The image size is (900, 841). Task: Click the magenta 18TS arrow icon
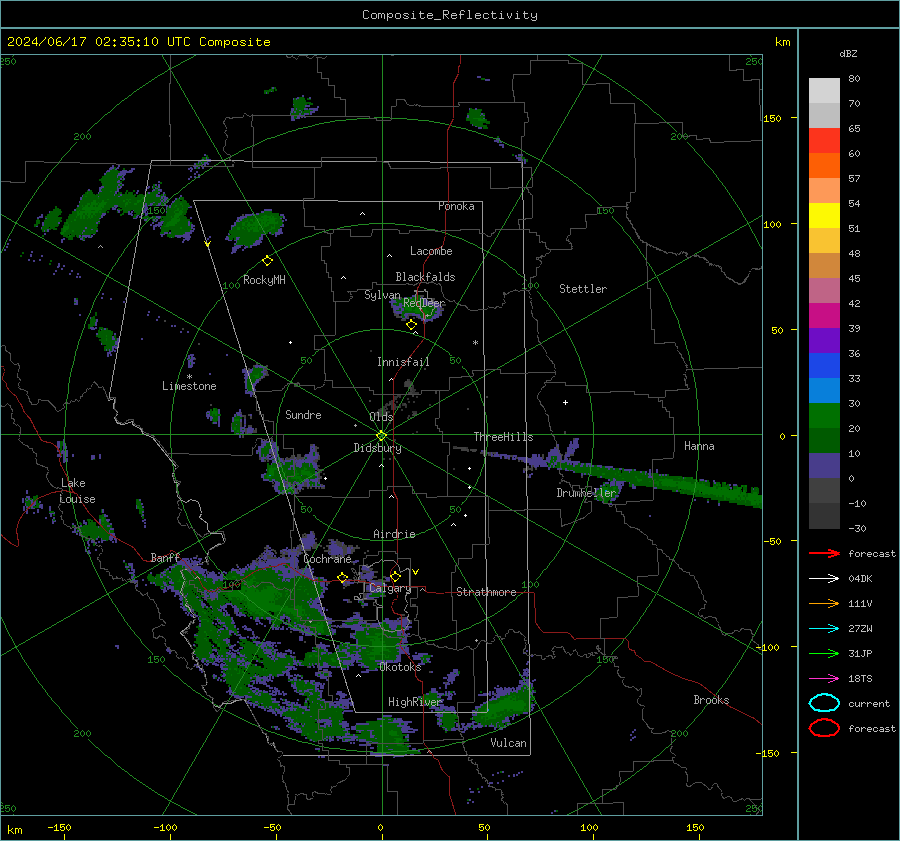click(824, 679)
